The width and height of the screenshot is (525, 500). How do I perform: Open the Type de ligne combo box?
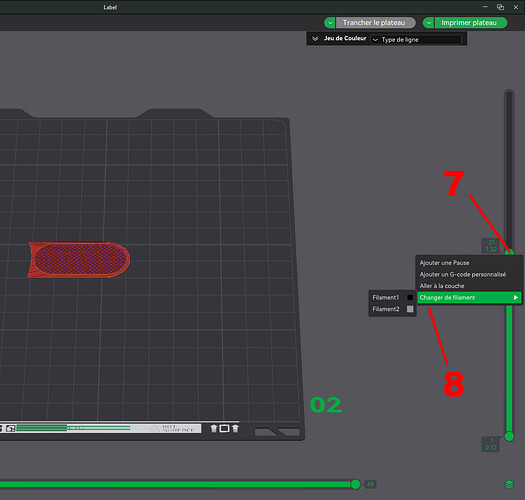pyautogui.click(x=416, y=40)
